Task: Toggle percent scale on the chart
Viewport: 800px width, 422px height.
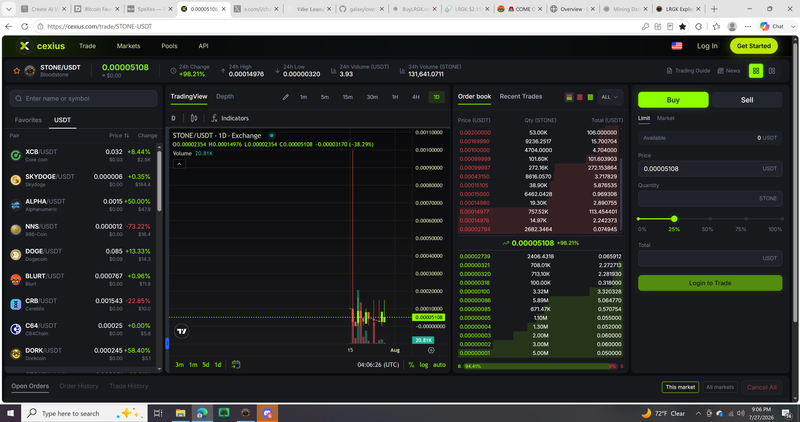Action: tap(411, 365)
